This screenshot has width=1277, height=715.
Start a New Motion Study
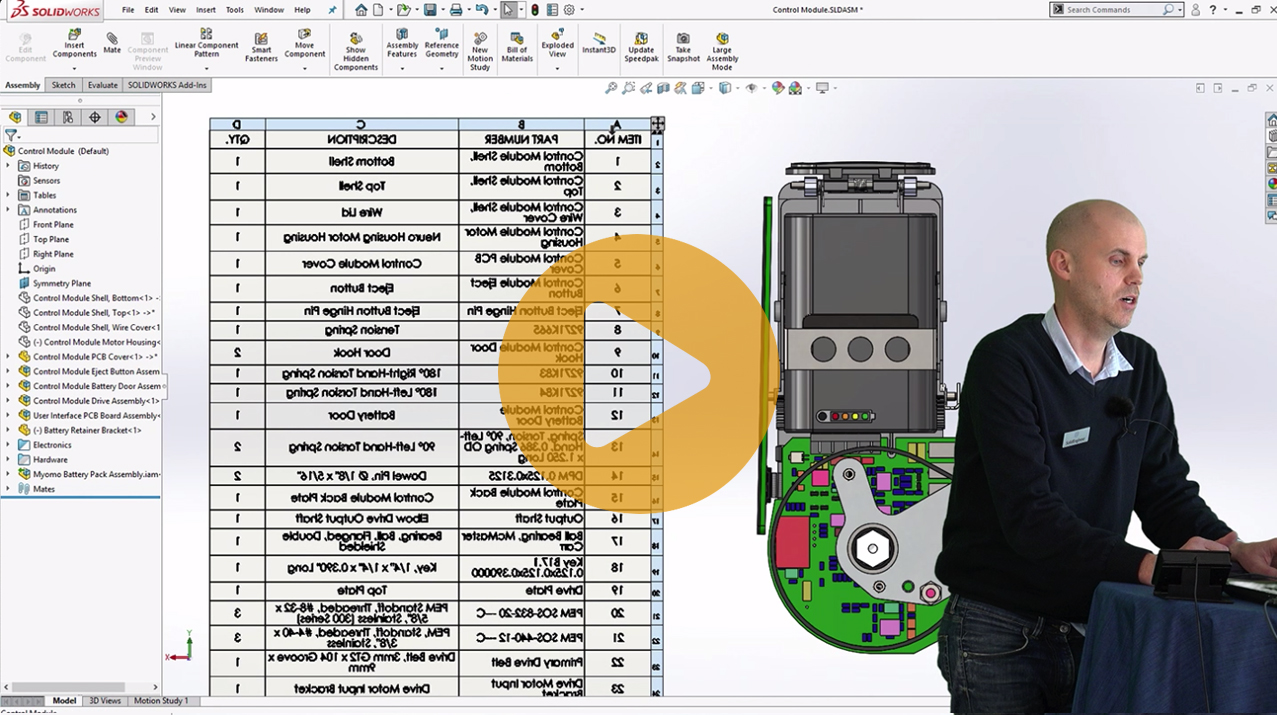point(480,50)
